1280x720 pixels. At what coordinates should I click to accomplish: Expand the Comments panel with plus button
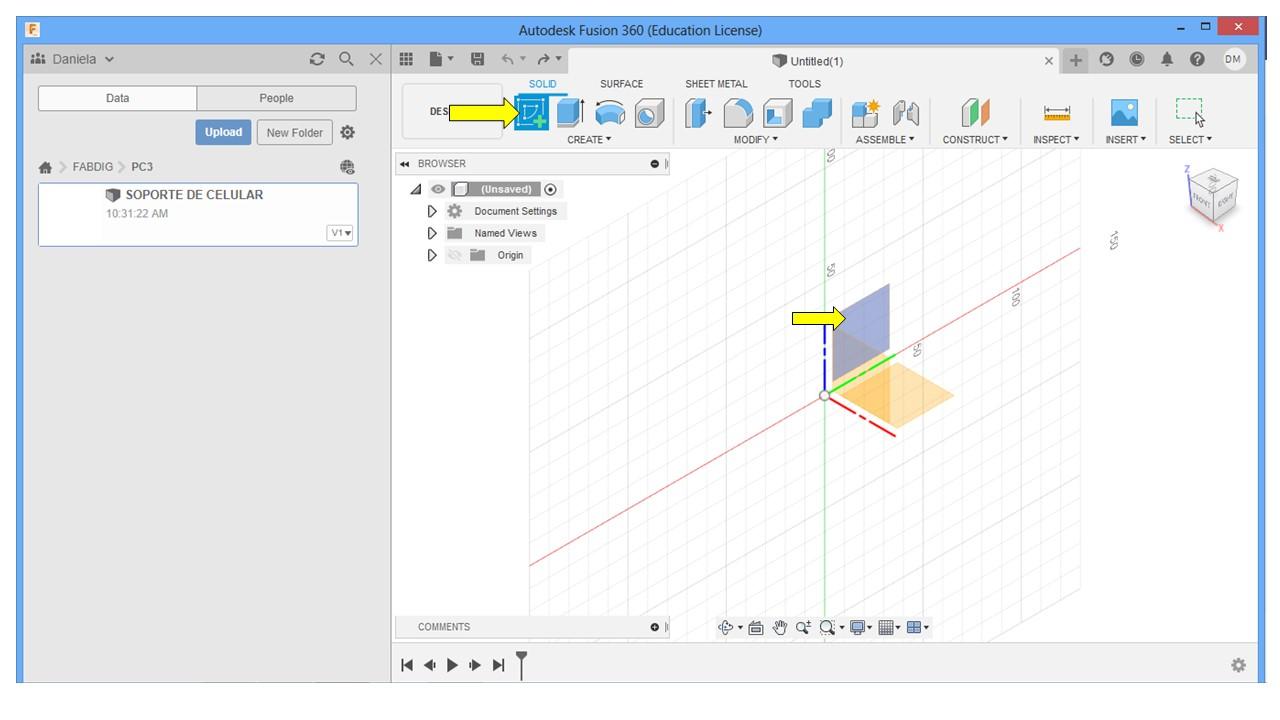click(655, 627)
